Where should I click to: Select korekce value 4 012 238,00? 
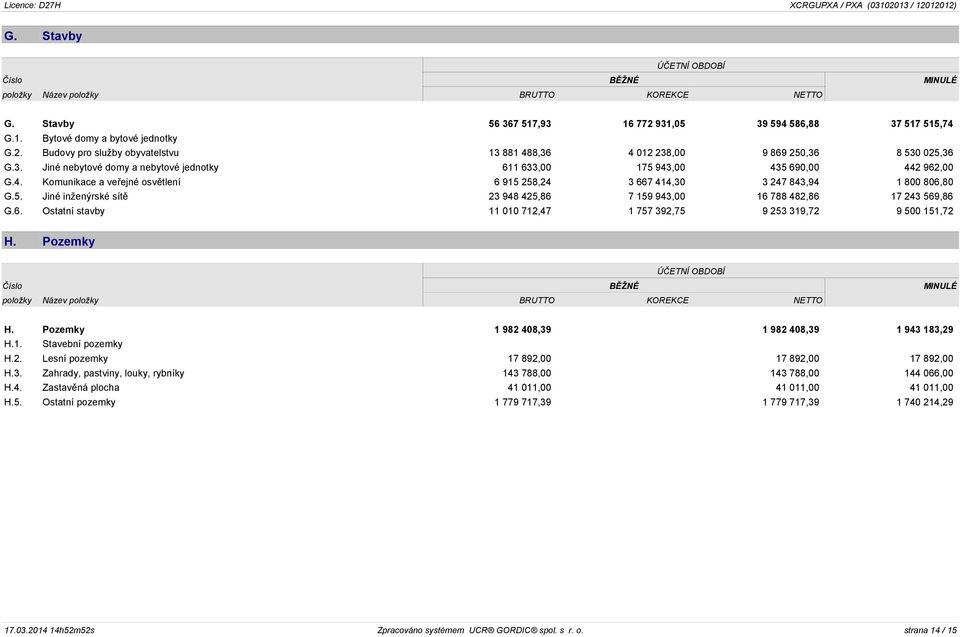[x=656, y=153]
